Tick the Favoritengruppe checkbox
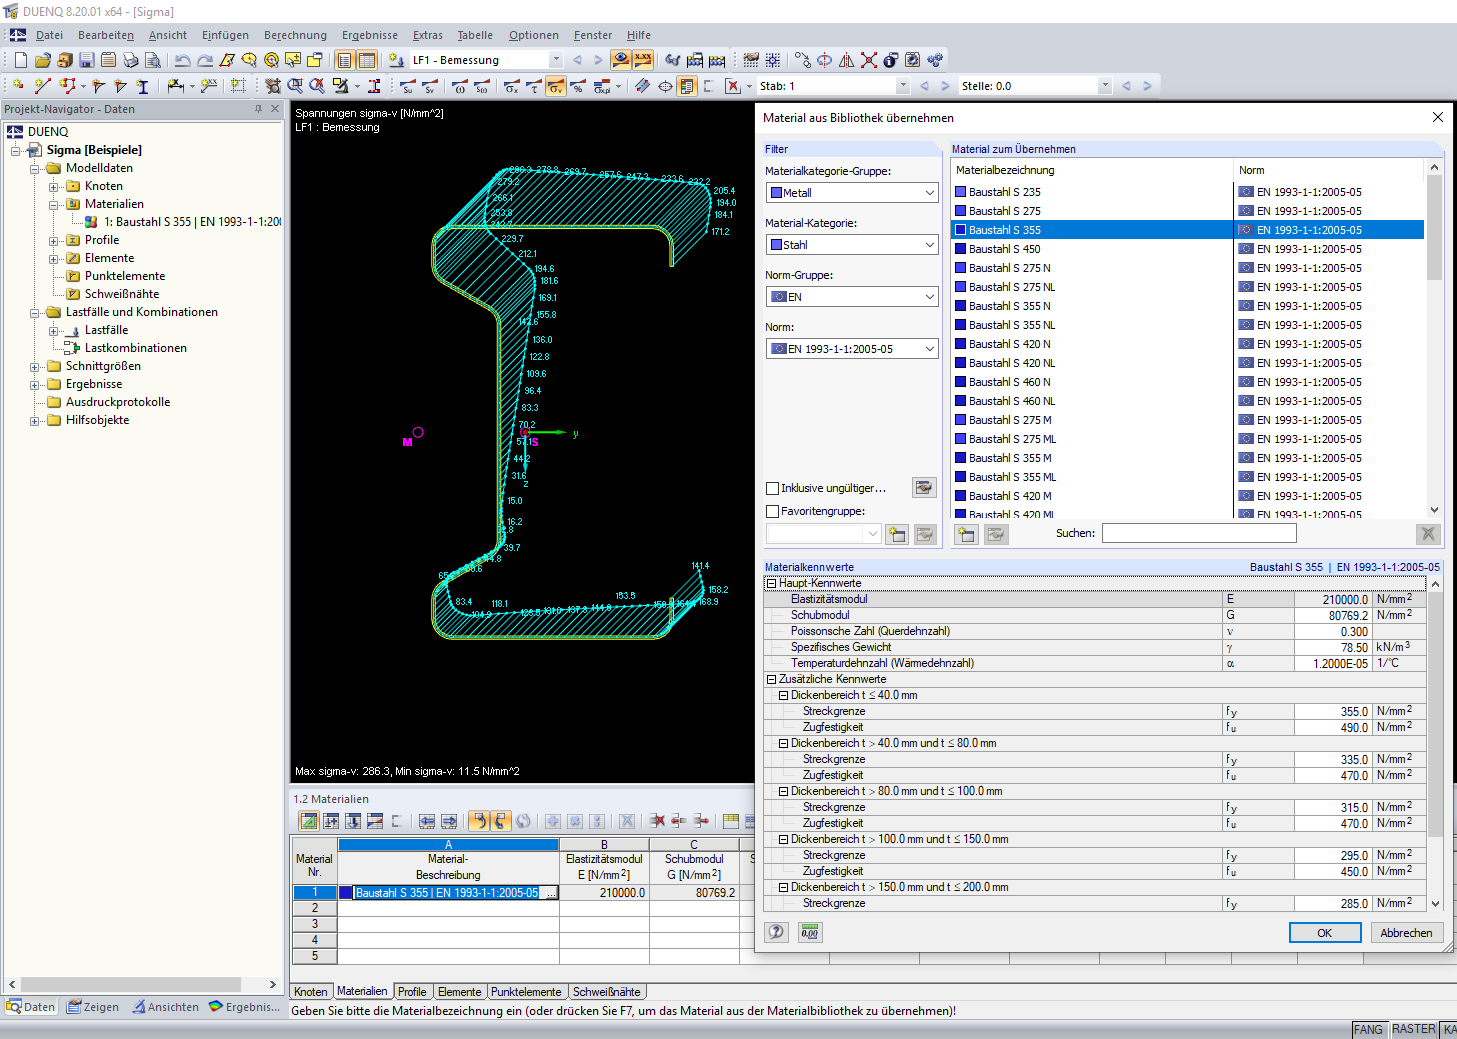This screenshot has width=1457, height=1039. 772,511
